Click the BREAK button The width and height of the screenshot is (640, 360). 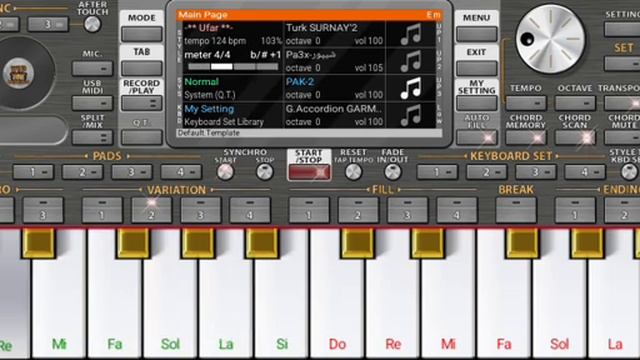coord(516,210)
